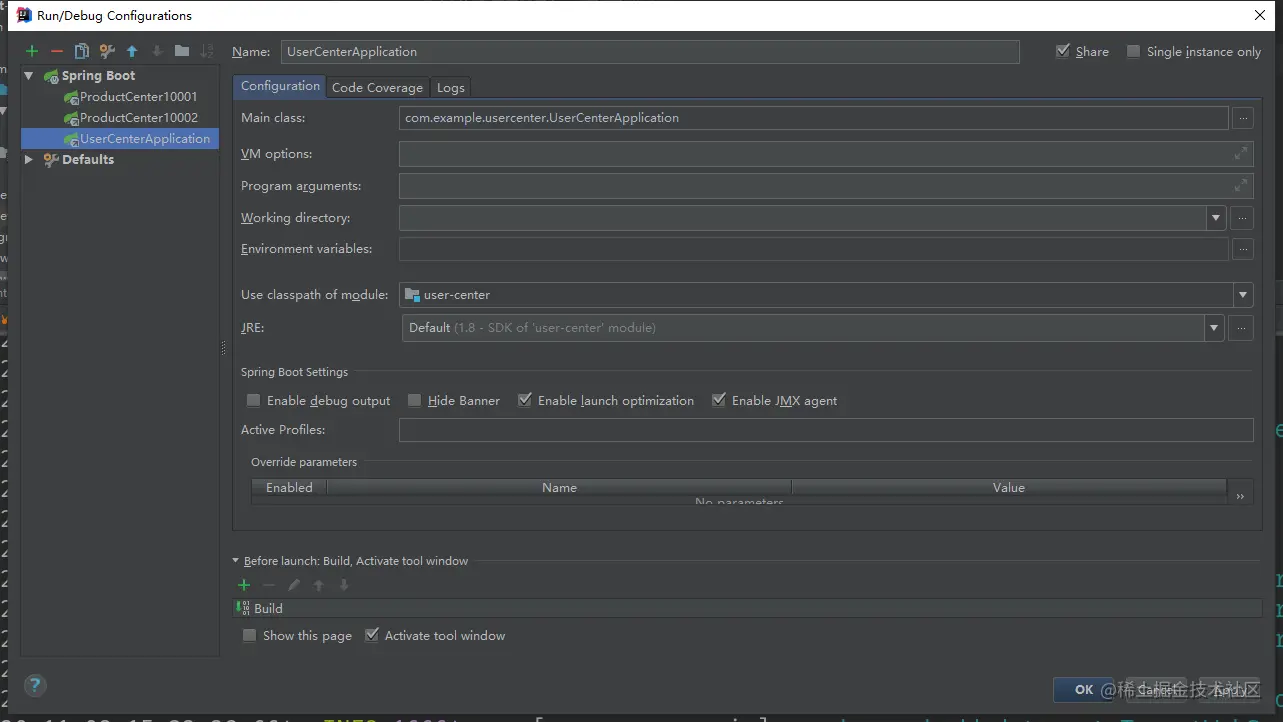This screenshot has height=722, width=1283.
Task: Toggle Enable launch optimization
Action: pyautogui.click(x=524, y=400)
